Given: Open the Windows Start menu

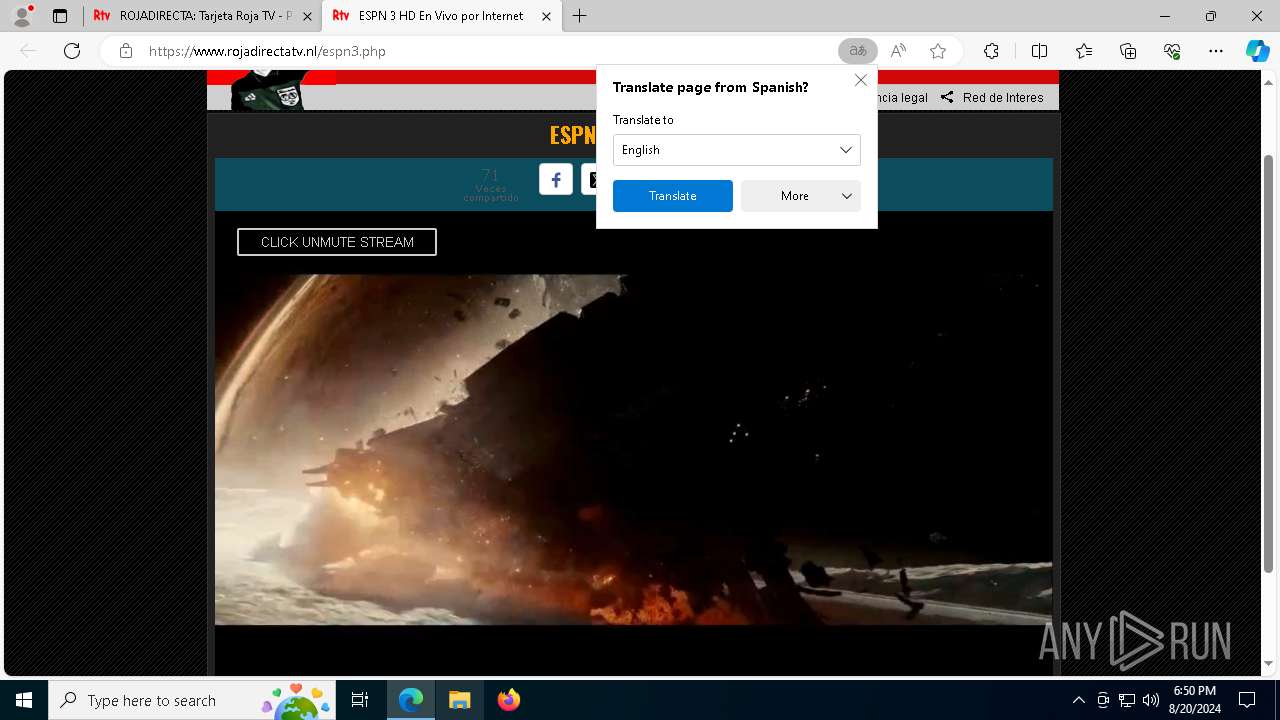Looking at the screenshot, I should click(x=24, y=700).
